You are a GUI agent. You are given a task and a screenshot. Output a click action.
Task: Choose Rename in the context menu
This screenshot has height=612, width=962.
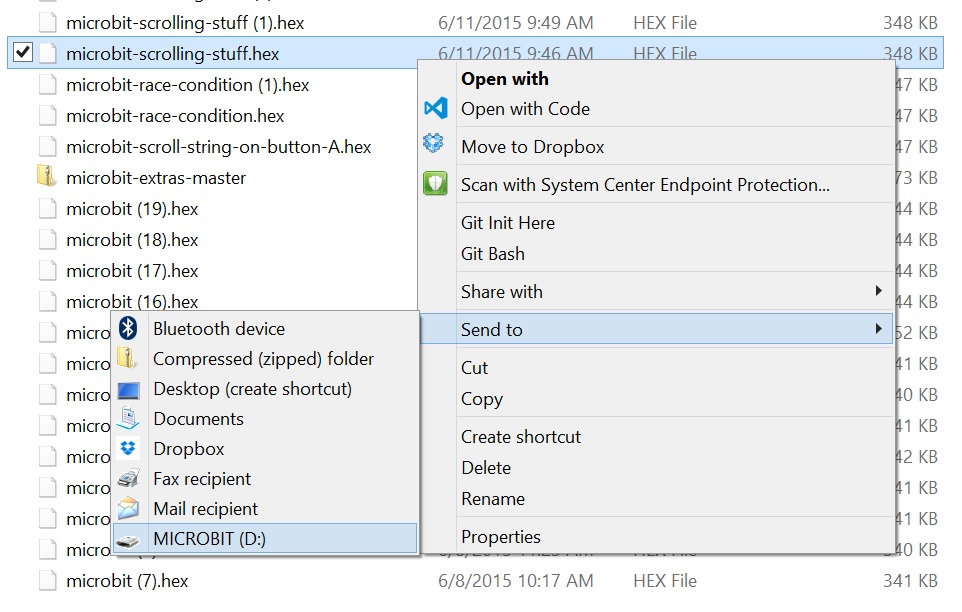pyautogui.click(x=492, y=499)
